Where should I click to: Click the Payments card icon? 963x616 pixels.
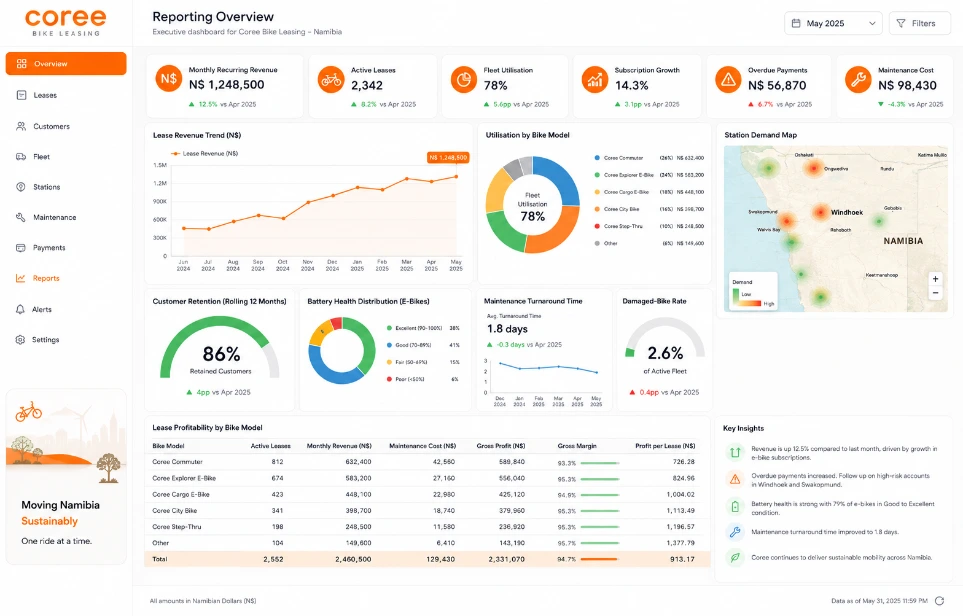pyautogui.click(x=21, y=248)
